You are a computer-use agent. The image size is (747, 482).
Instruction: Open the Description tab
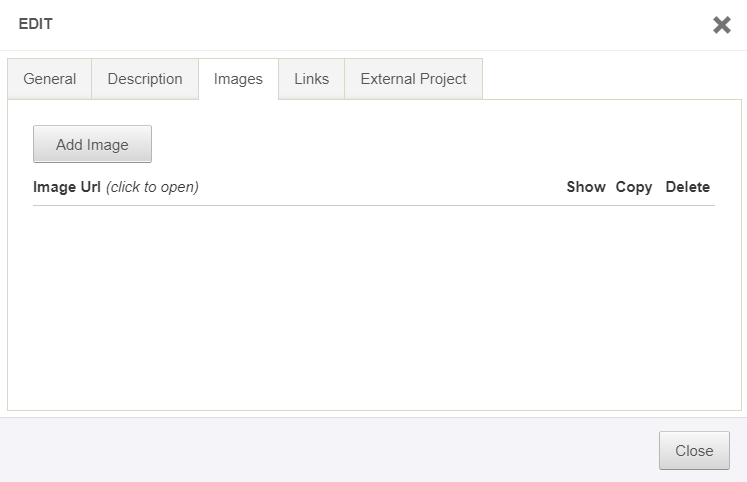145,79
